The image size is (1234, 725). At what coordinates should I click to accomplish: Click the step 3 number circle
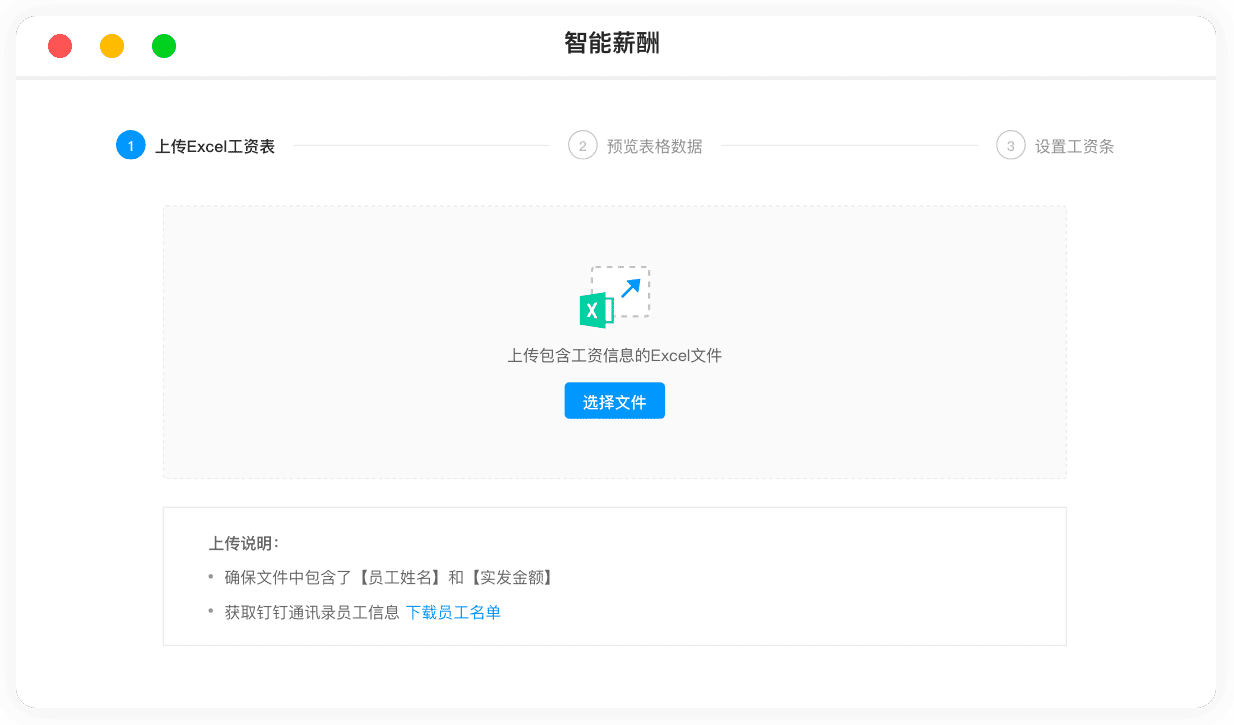click(x=1010, y=146)
